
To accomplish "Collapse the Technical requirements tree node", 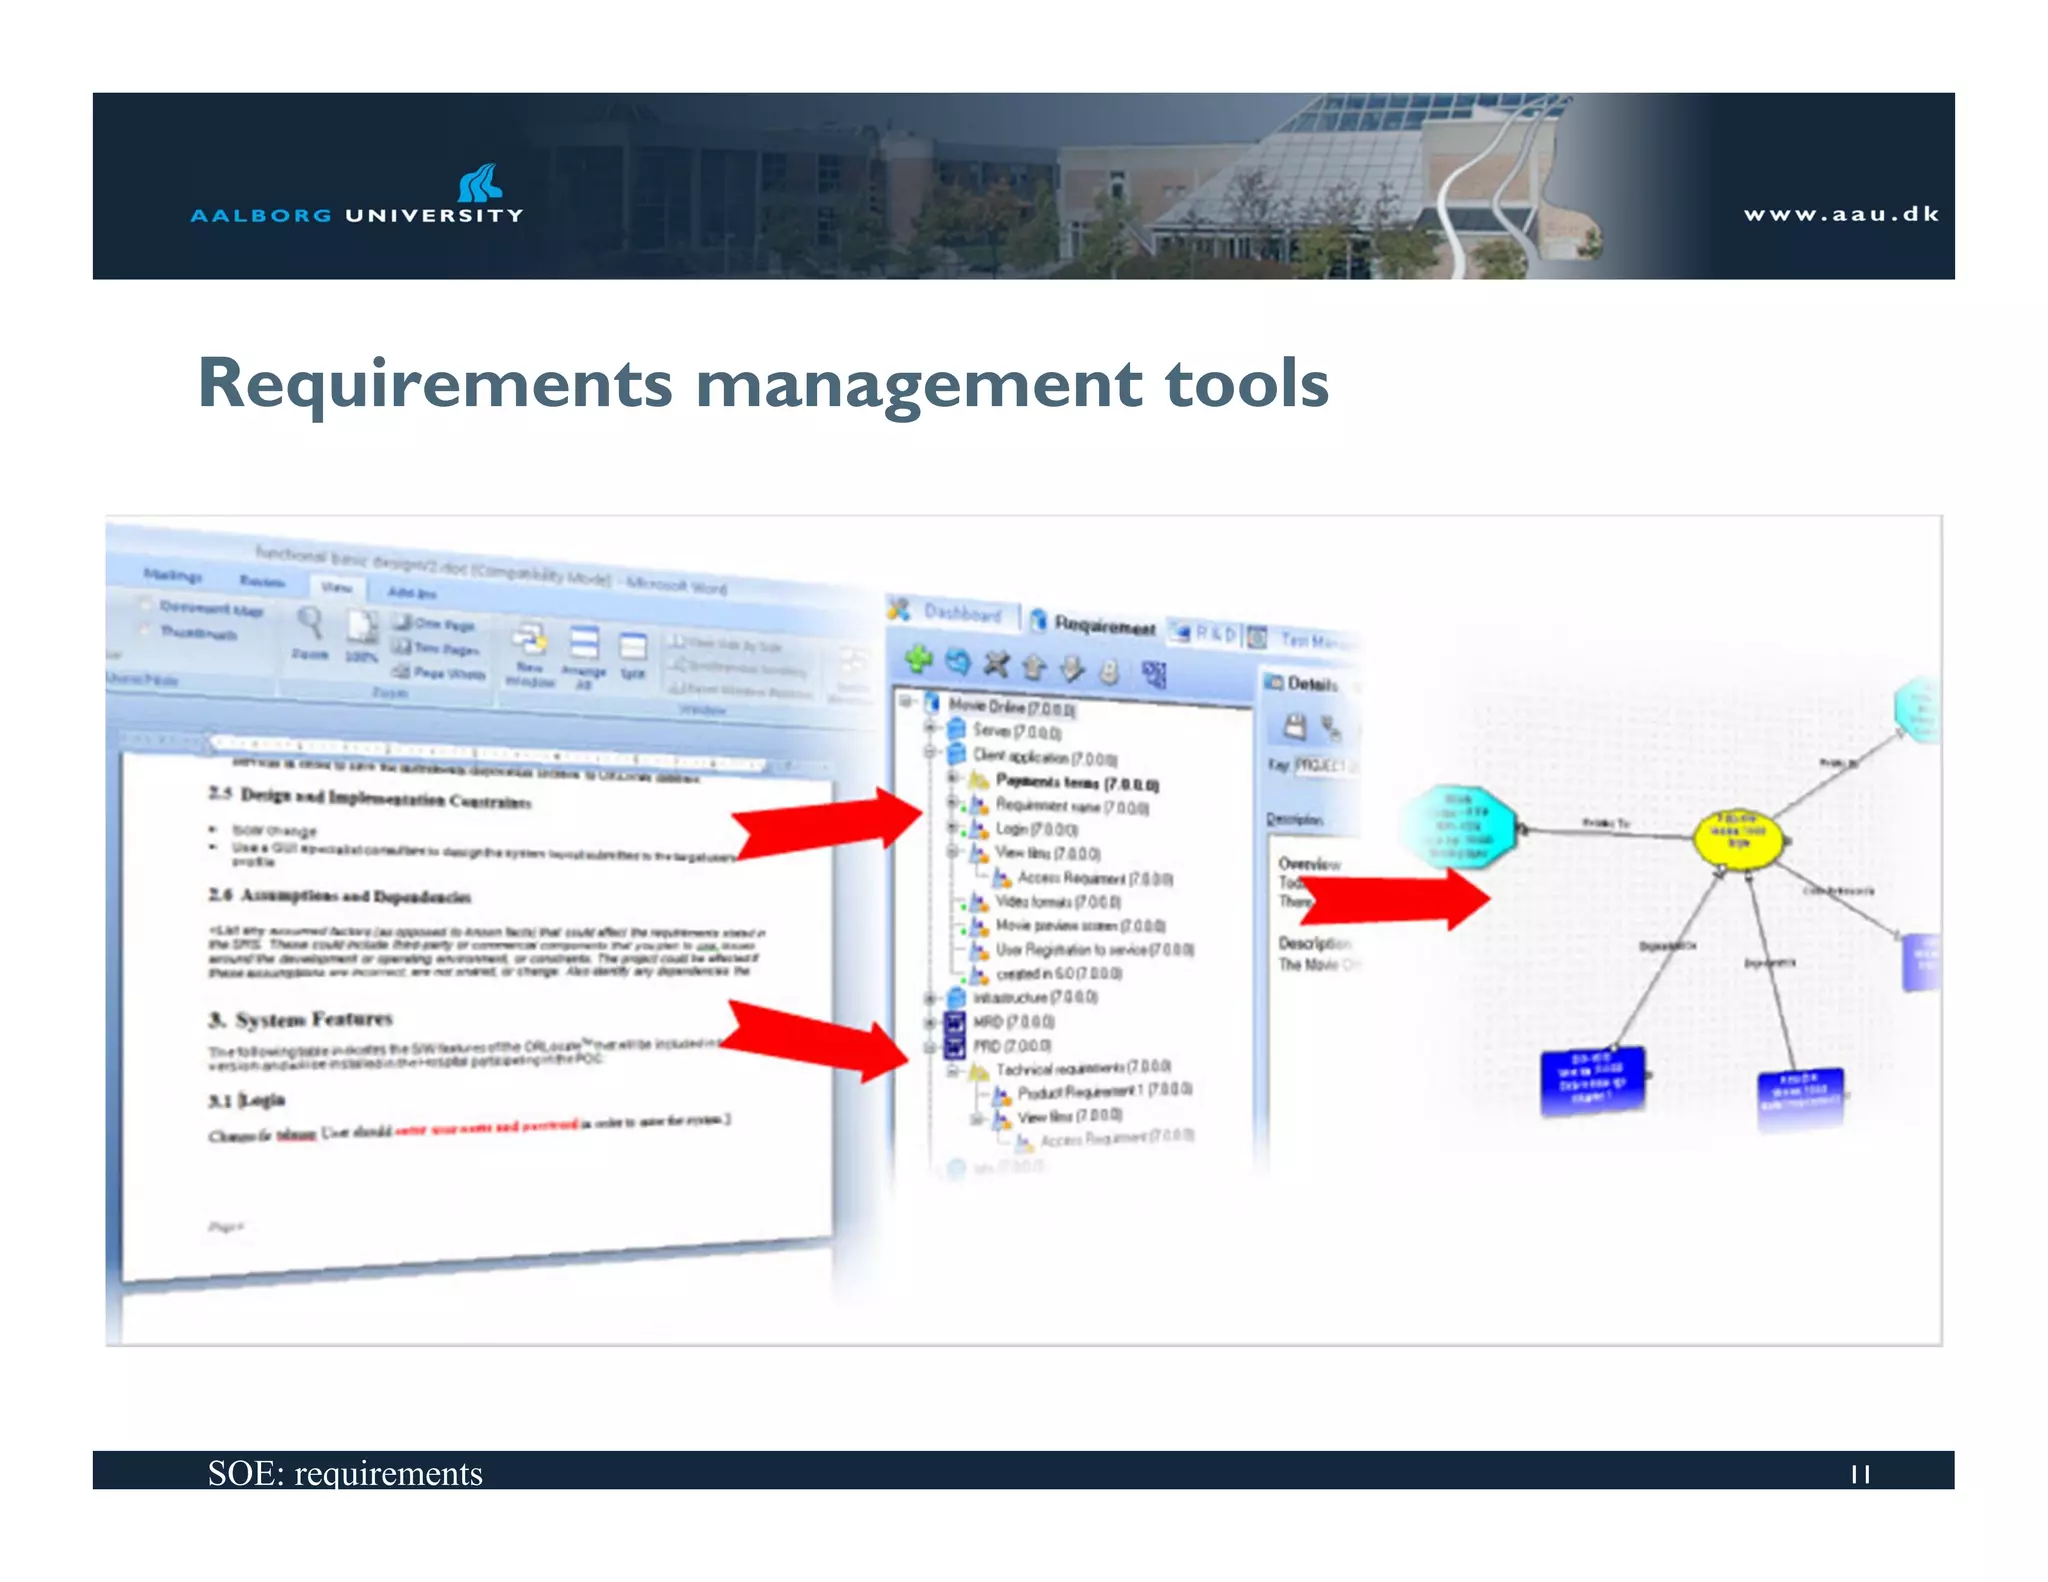I will [953, 1070].
